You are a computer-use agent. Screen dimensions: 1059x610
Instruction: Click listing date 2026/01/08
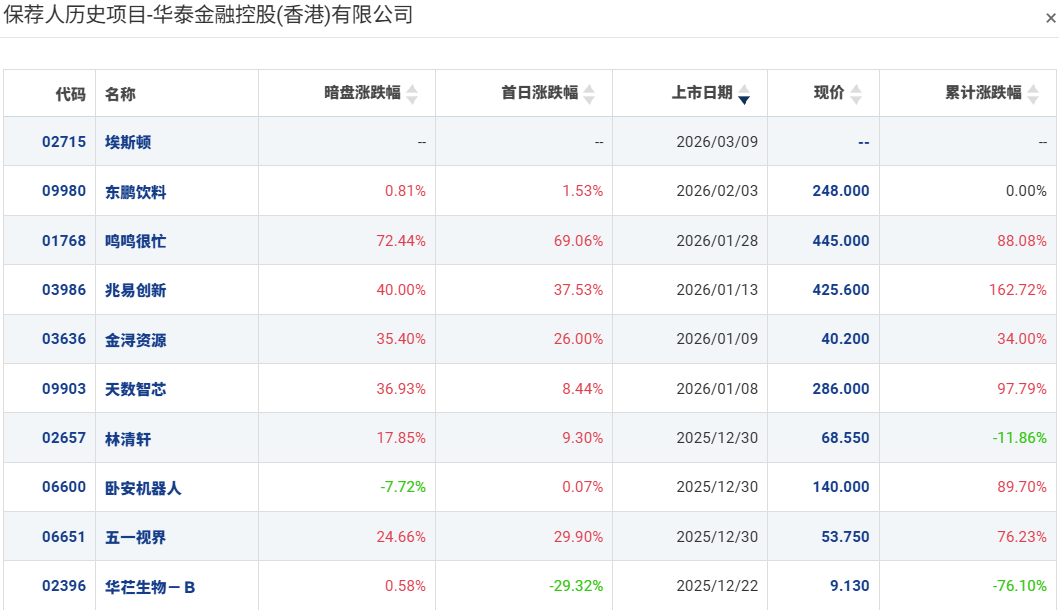717,389
